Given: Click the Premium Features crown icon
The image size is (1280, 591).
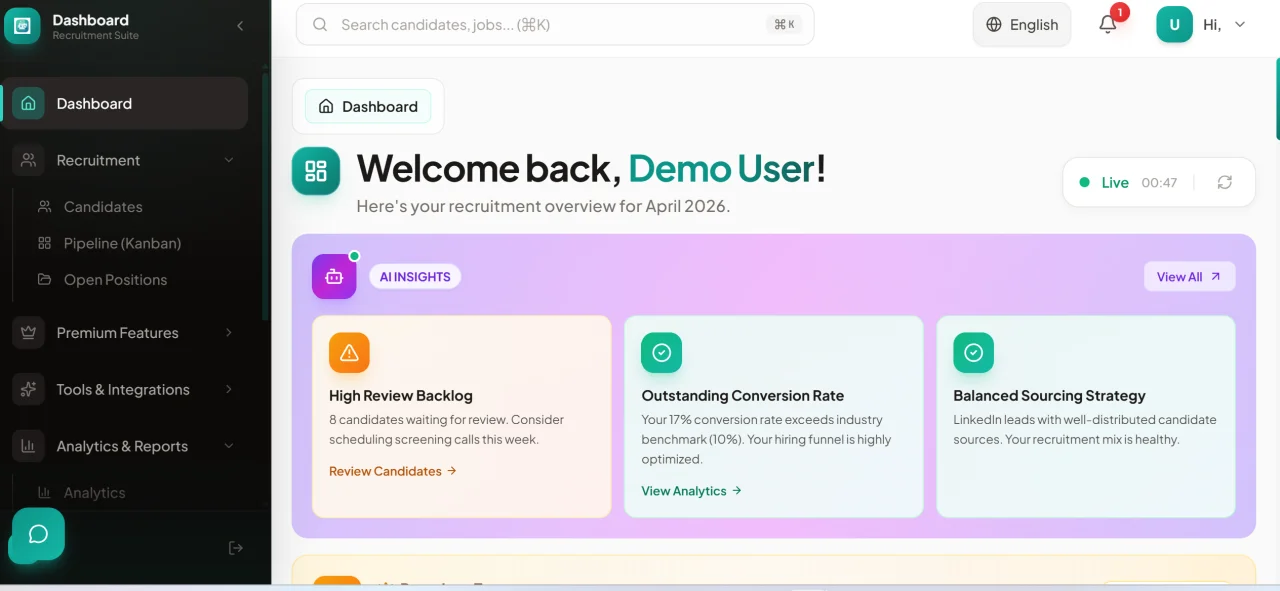Looking at the screenshot, I should pyautogui.click(x=28, y=333).
